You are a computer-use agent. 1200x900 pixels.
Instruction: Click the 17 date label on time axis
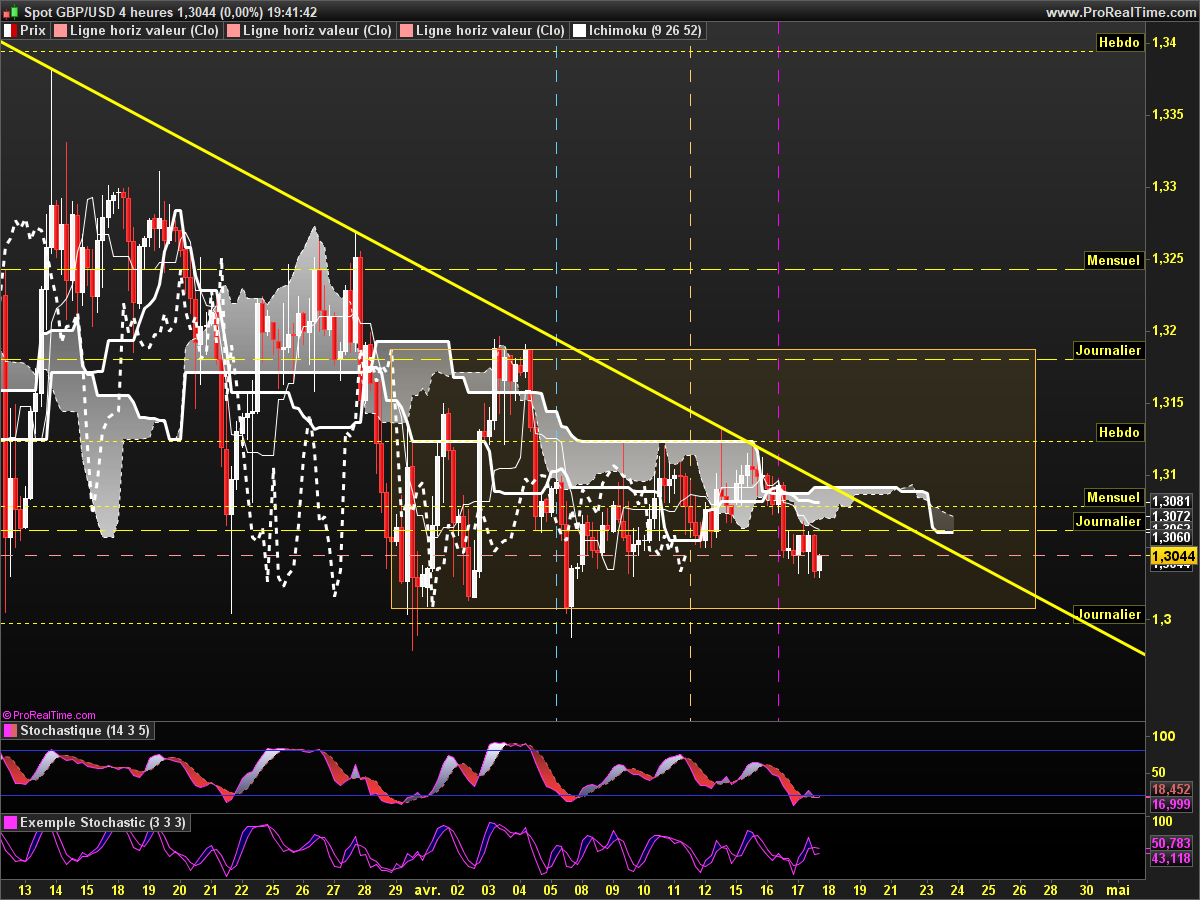pyautogui.click(x=798, y=889)
